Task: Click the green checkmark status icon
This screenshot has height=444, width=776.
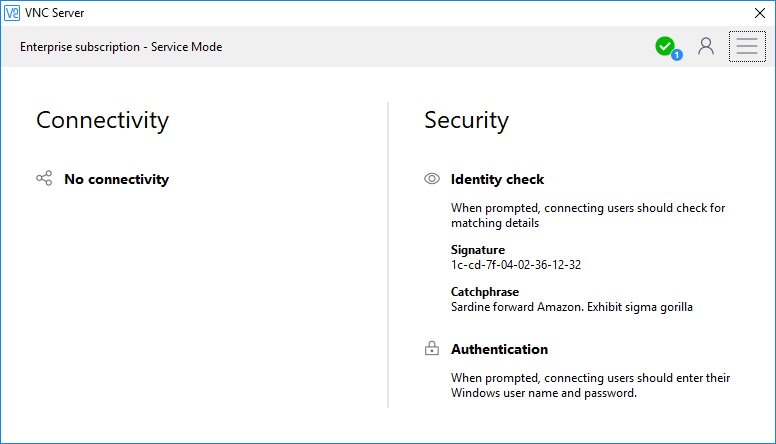Action: tap(666, 47)
